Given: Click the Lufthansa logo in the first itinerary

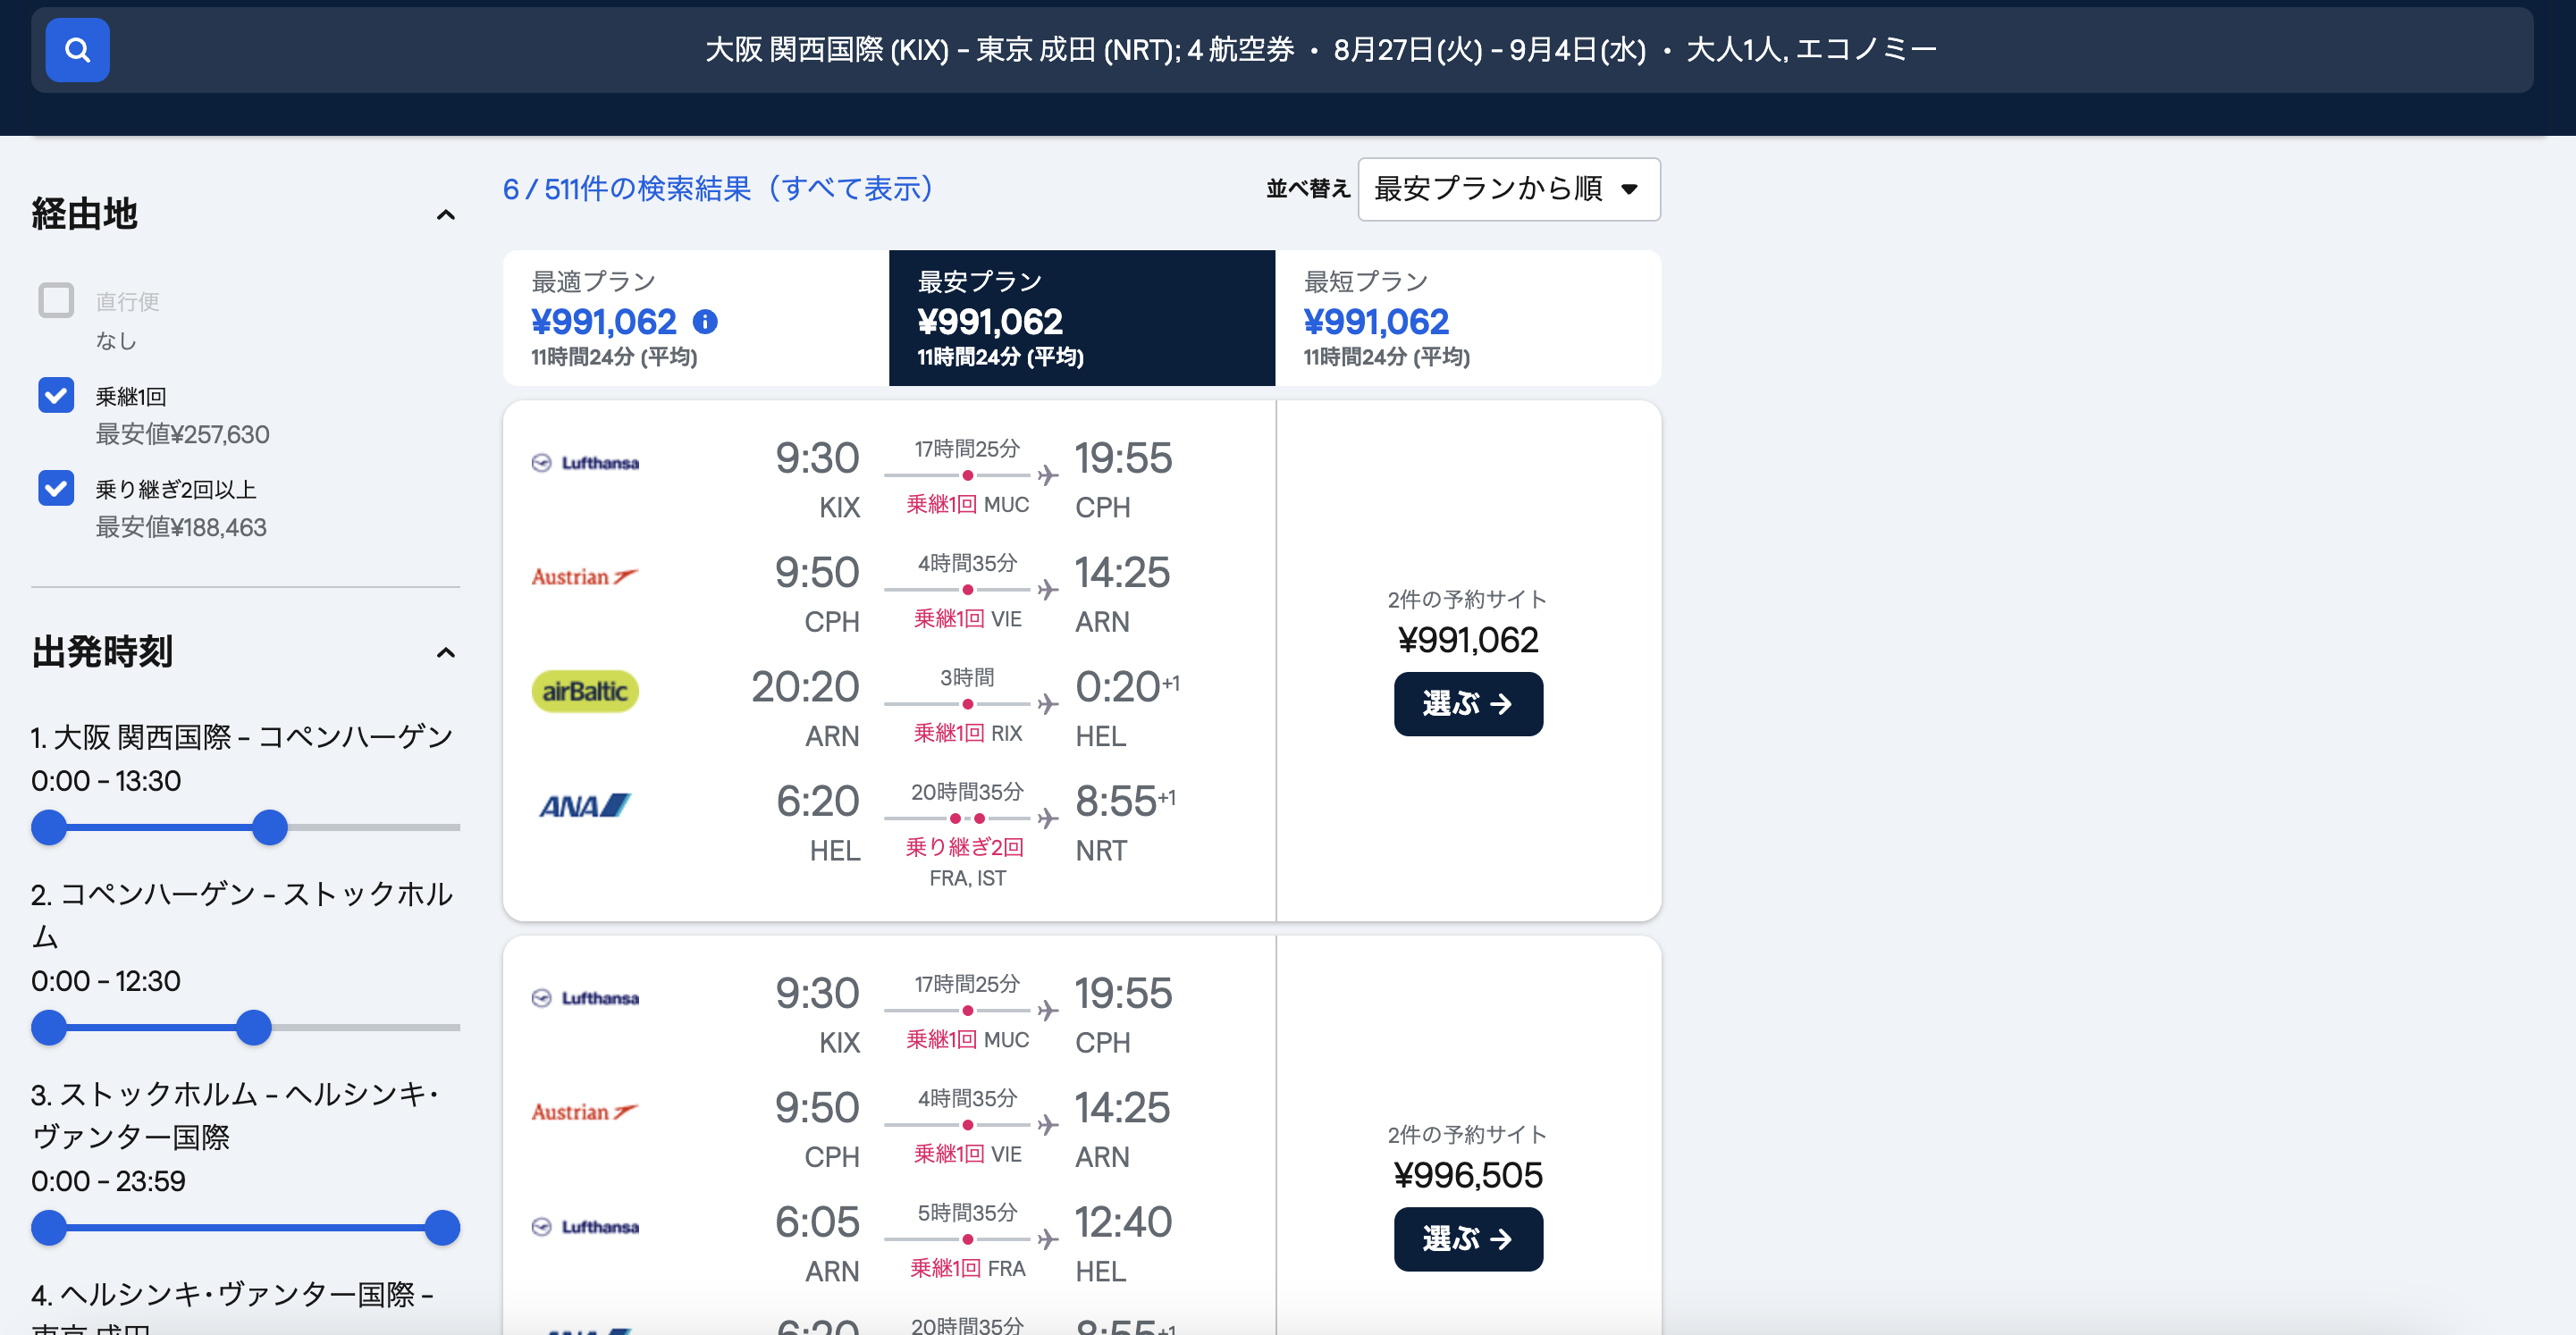Looking at the screenshot, I should click(585, 463).
